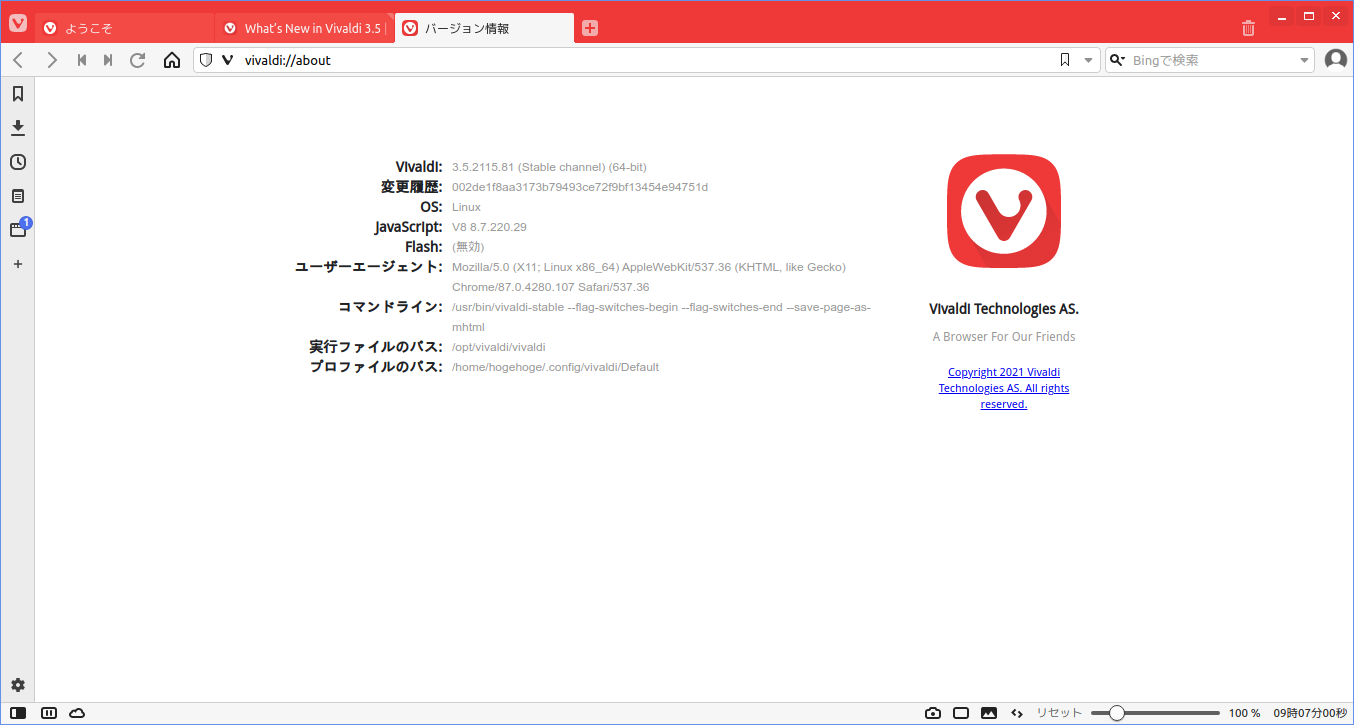Open page actions icon
1354x725 pixels.
click(1017, 713)
